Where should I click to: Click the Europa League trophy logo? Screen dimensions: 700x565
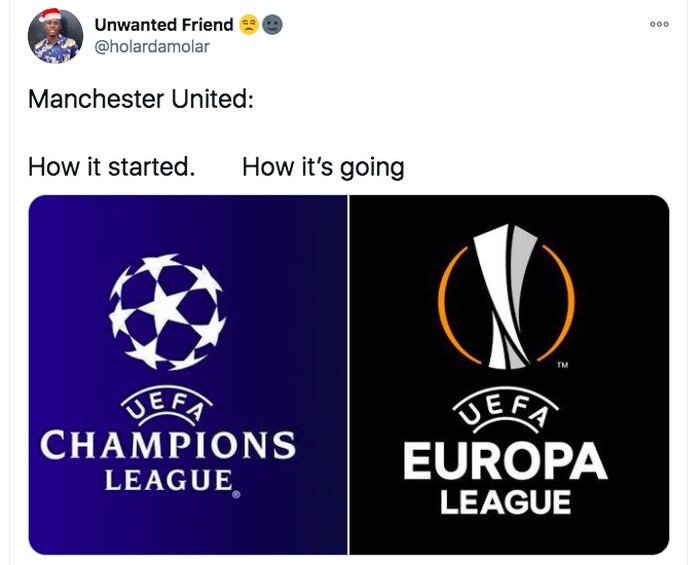pyautogui.click(x=507, y=296)
